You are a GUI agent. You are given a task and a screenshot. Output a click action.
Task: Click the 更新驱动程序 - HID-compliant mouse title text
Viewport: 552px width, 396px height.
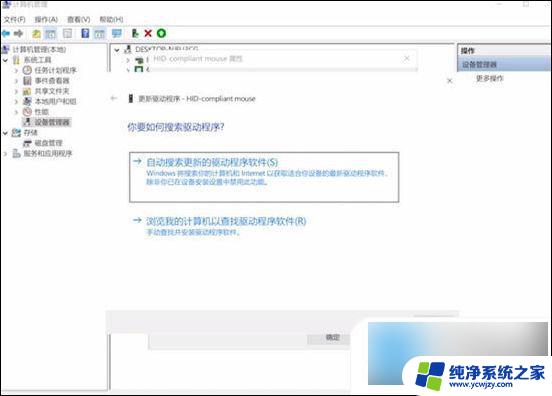coord(197,99)
